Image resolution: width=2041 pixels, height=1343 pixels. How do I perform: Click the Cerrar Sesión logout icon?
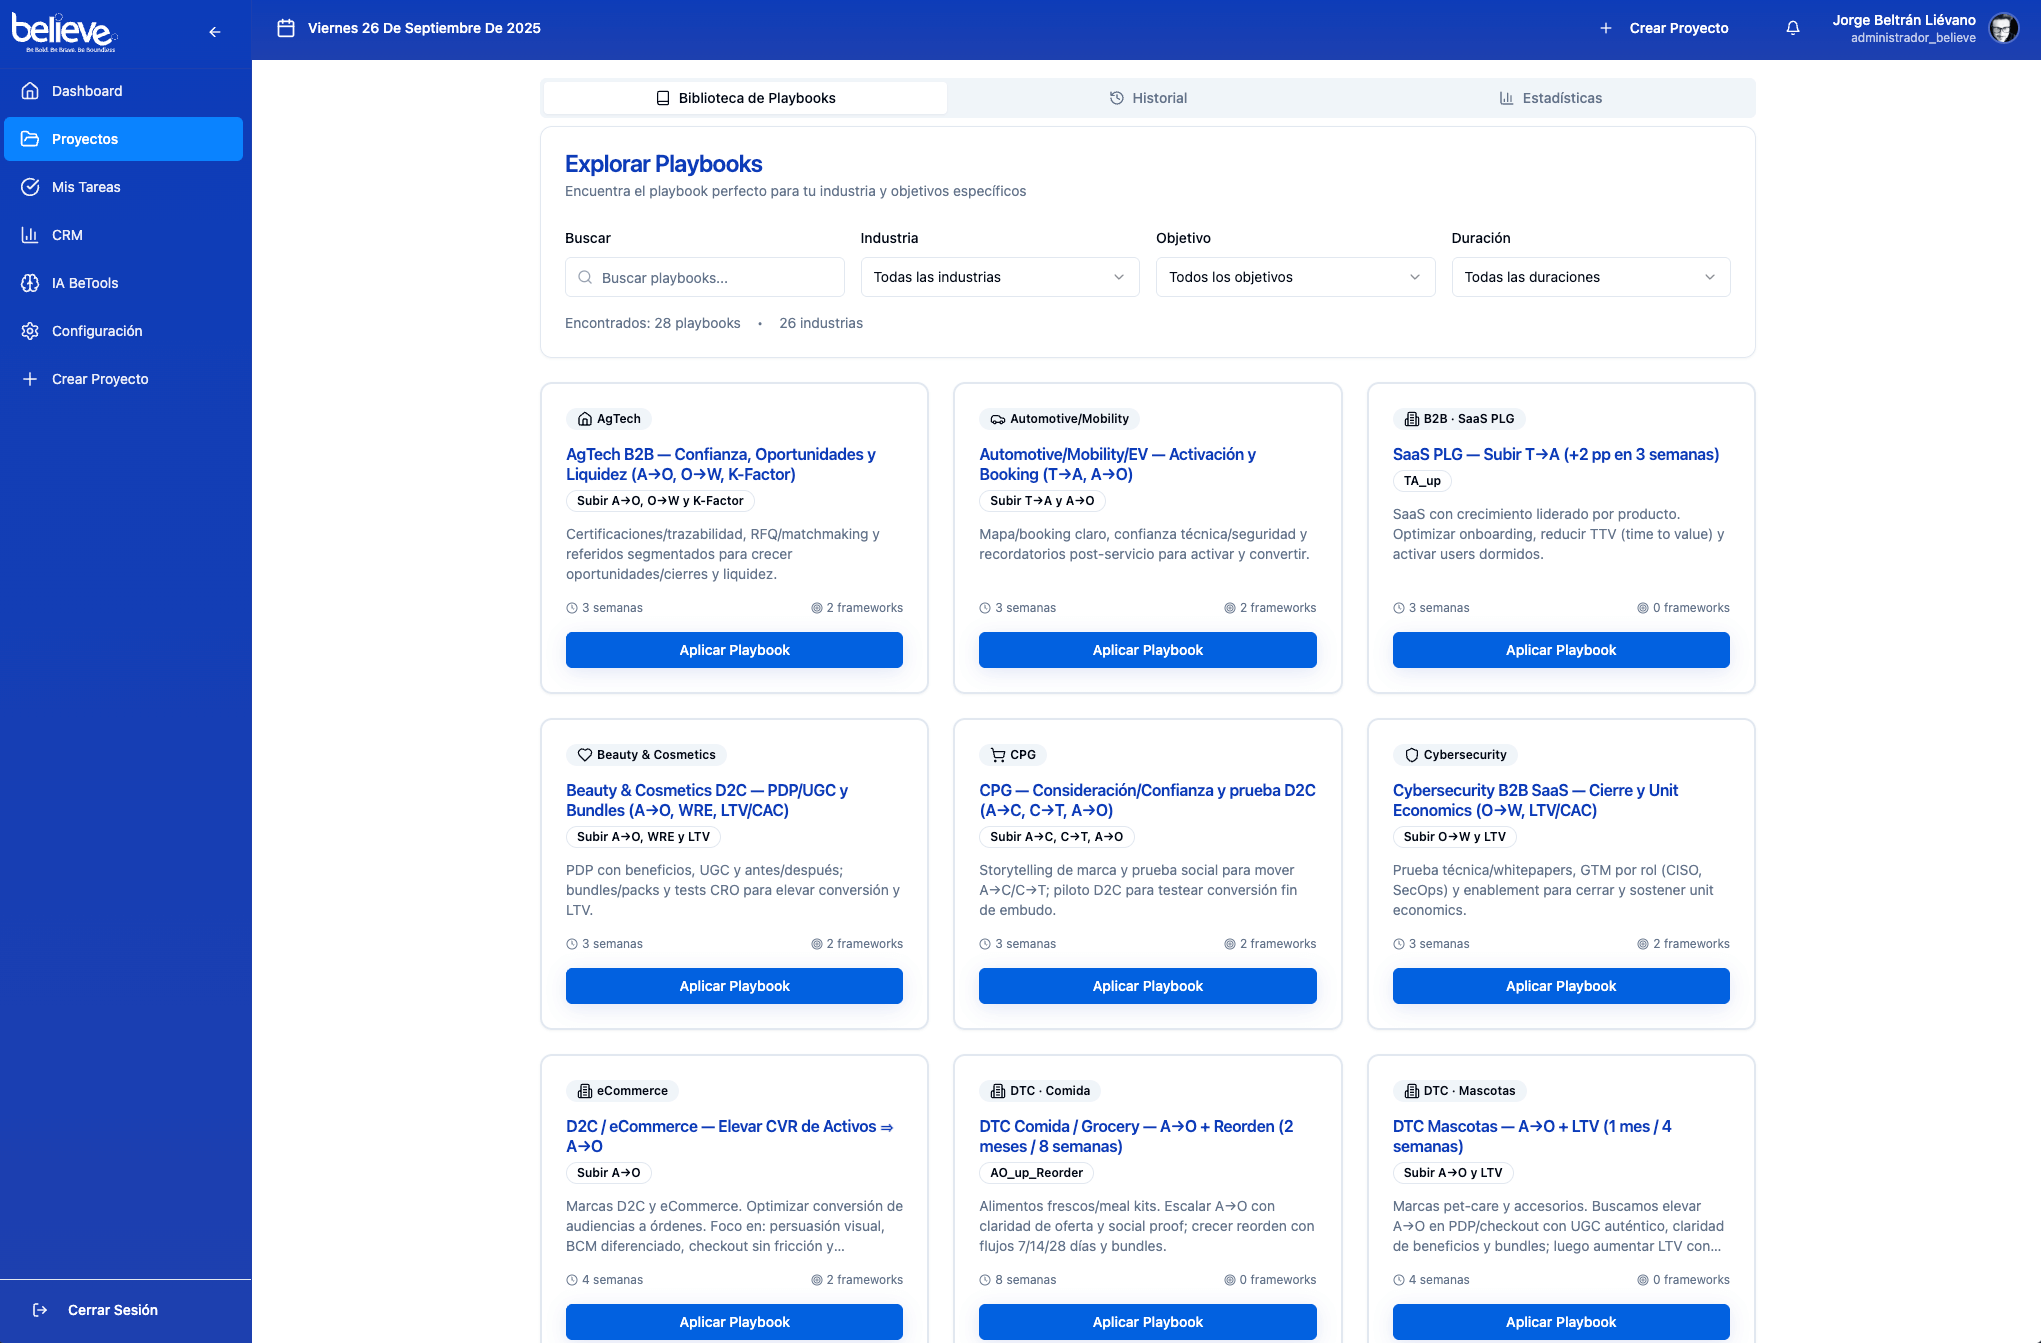point(40,1310)
